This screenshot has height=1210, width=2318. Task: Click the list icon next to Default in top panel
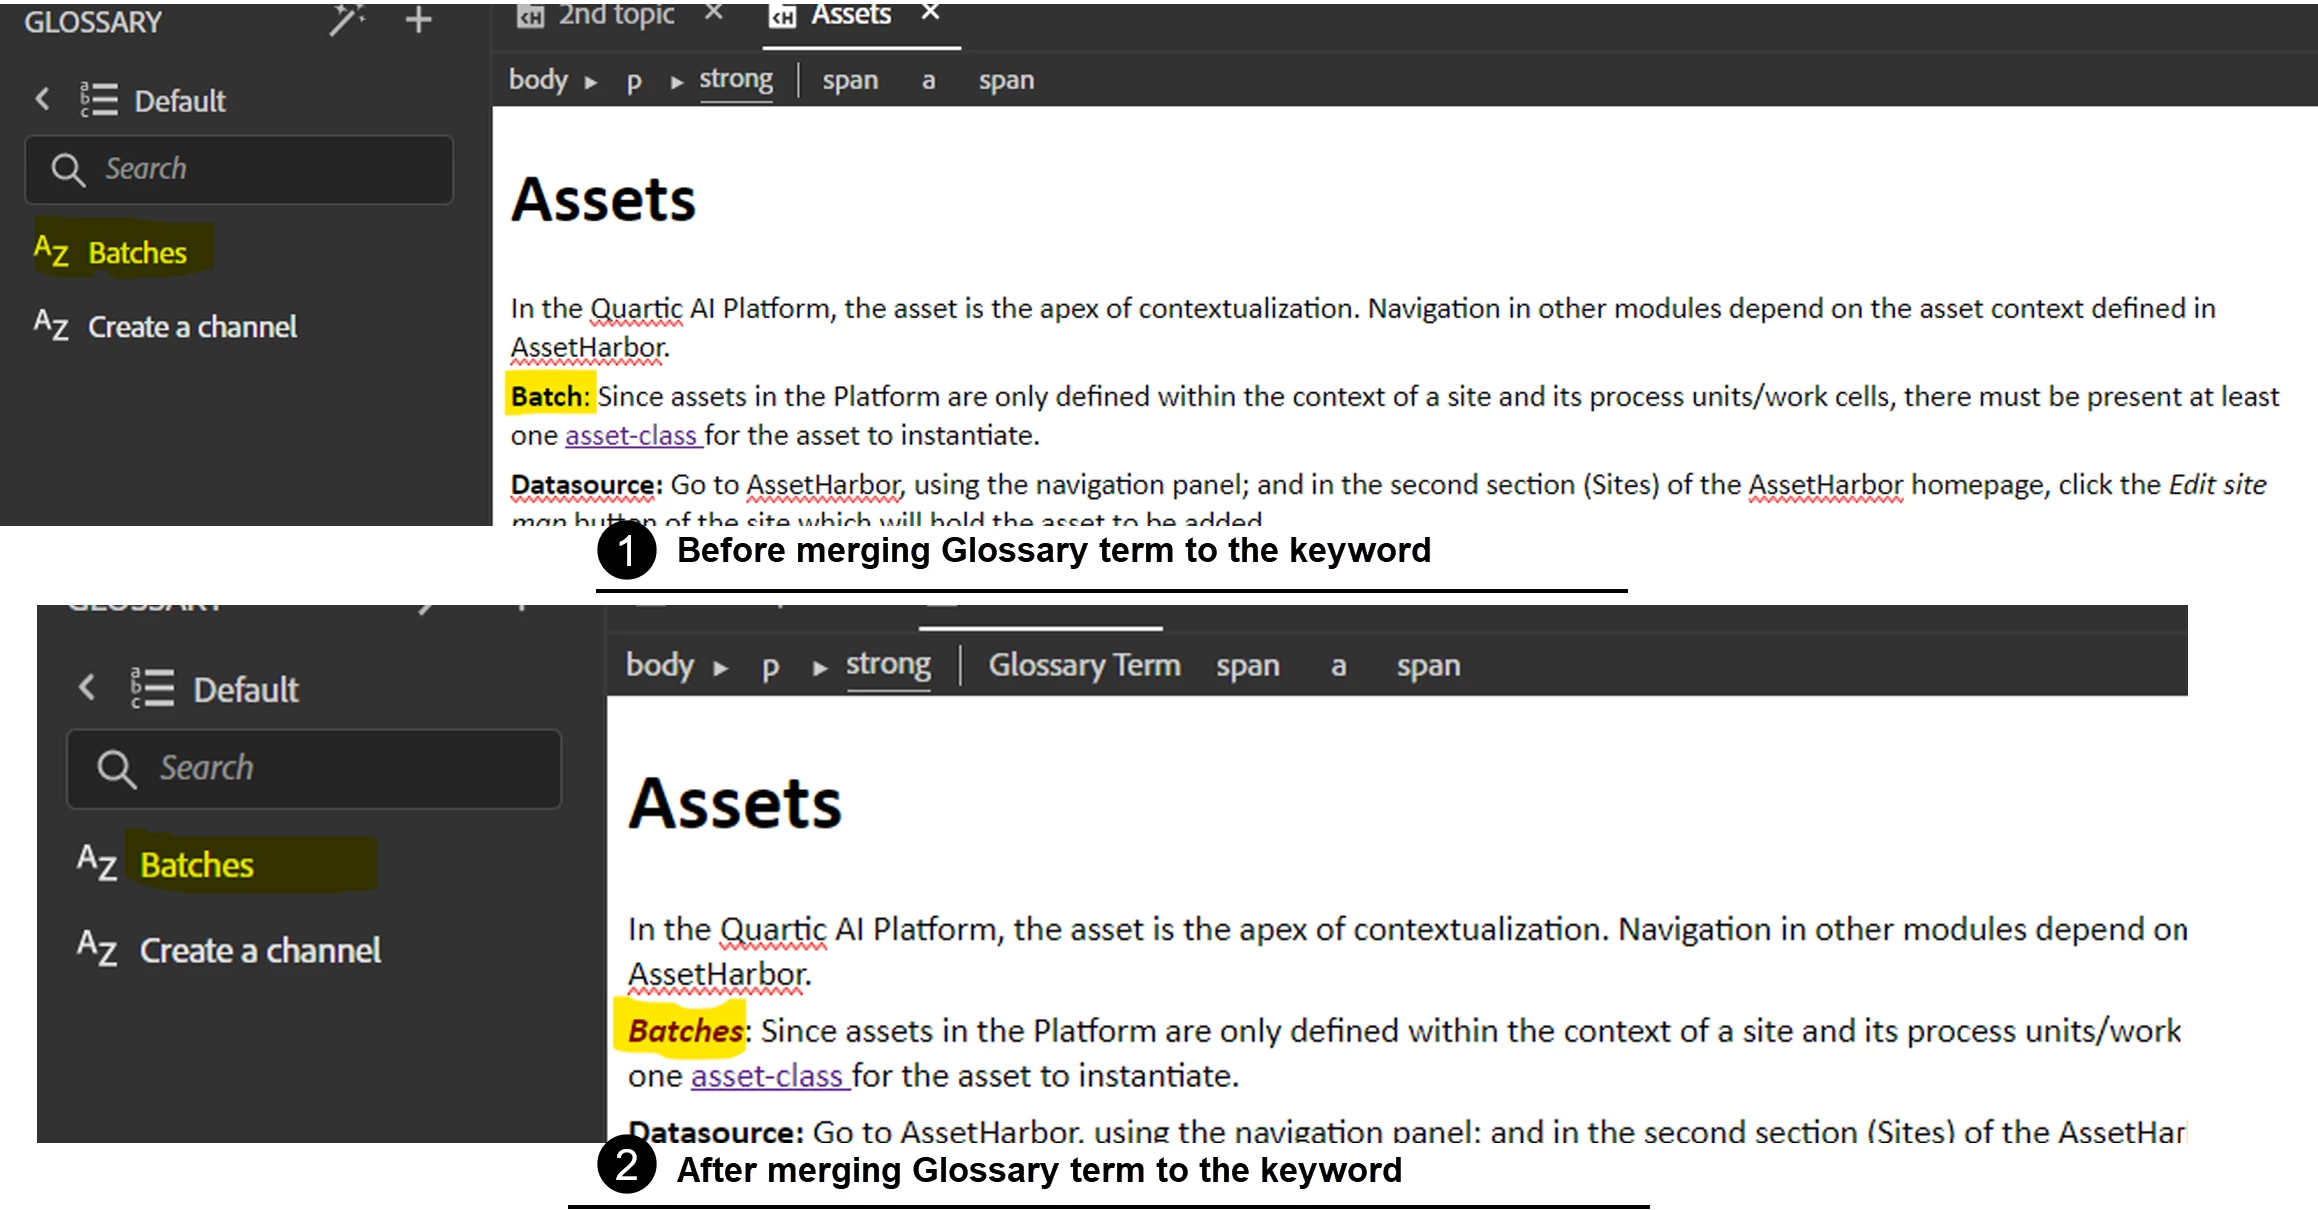99,99
